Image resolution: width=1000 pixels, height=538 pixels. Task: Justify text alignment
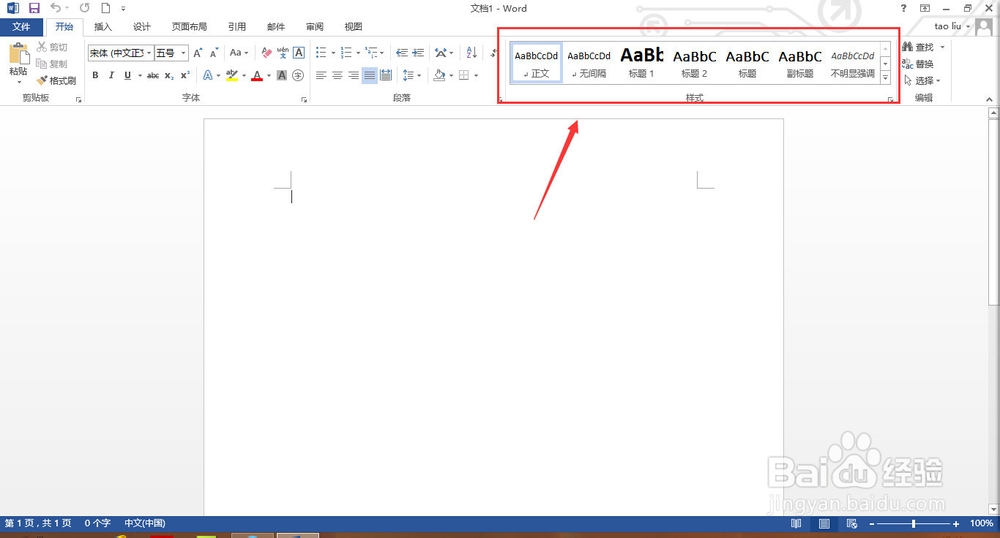(x=369, y=75)
